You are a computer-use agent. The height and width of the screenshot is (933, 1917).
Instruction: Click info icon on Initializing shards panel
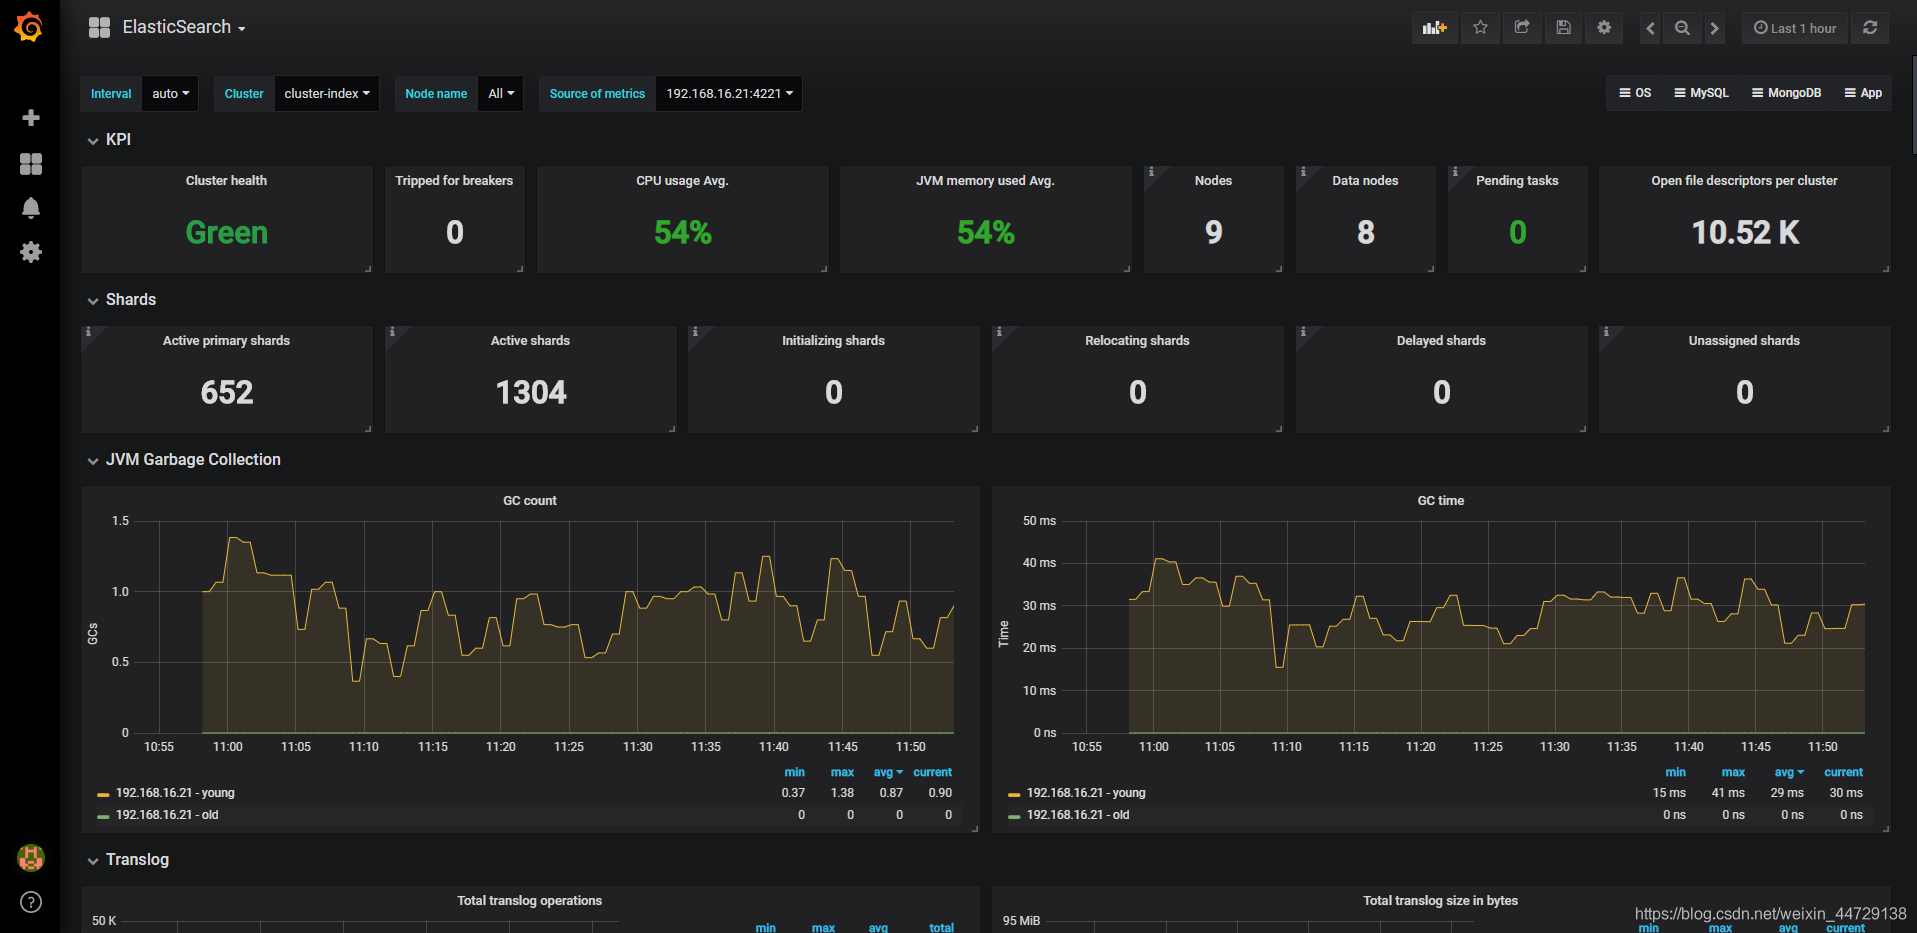point(695,332)
